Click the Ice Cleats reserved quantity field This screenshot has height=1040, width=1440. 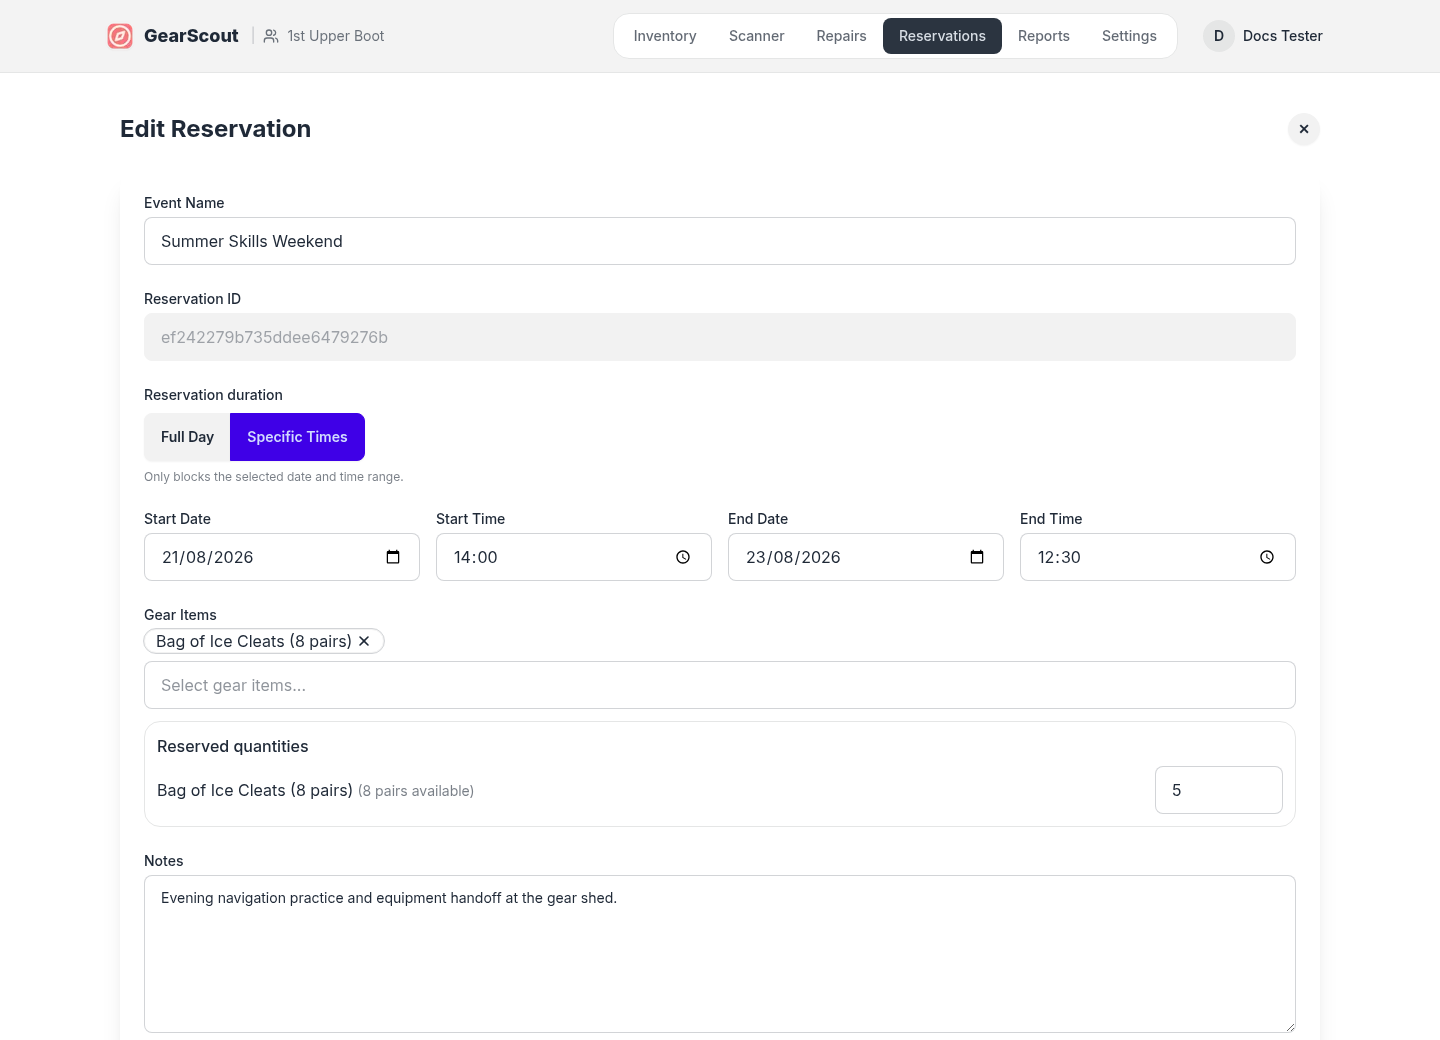click(x=1219, y=790)
